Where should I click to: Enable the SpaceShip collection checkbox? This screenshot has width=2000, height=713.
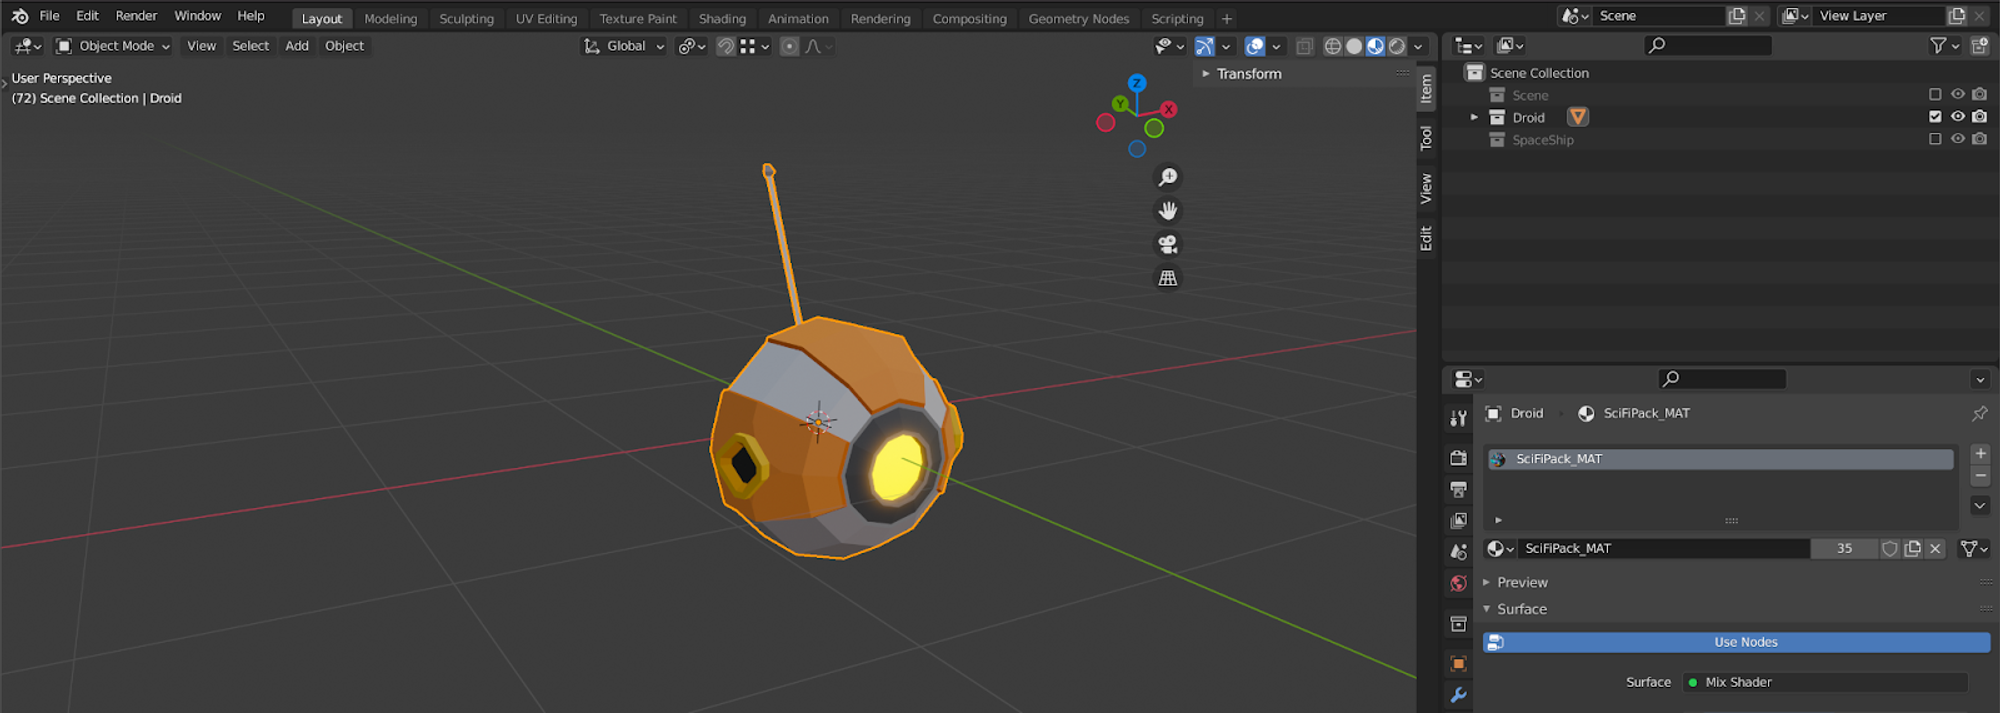point(1935,140)
